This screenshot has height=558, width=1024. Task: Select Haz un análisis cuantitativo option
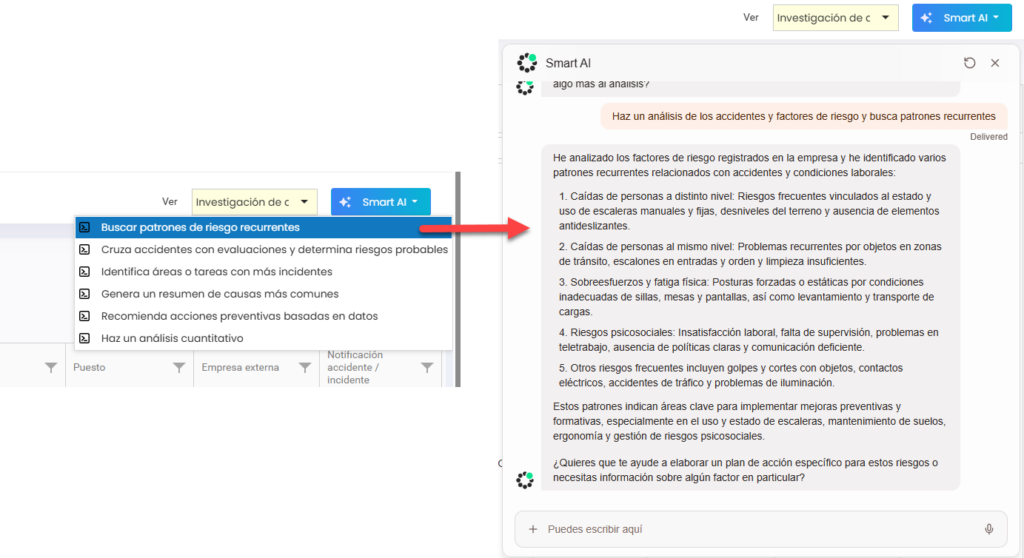263,338
